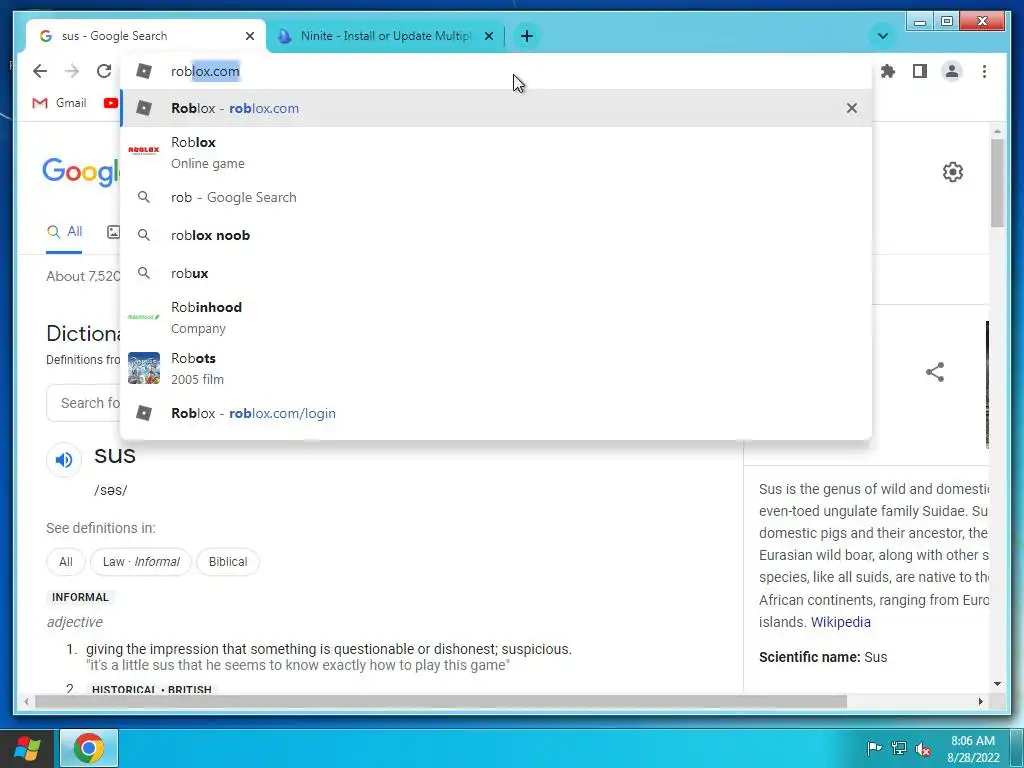Image resolution: width=1024 pixels, height=768 pixels.
Task: Pick the rob - Google Search suggestion
Action: (496, 197)
